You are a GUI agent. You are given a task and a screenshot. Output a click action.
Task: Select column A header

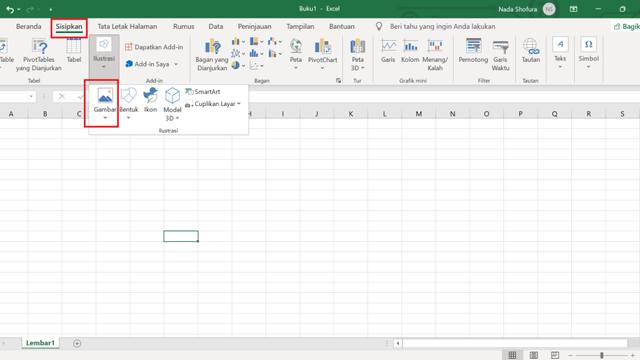(11, 114)
